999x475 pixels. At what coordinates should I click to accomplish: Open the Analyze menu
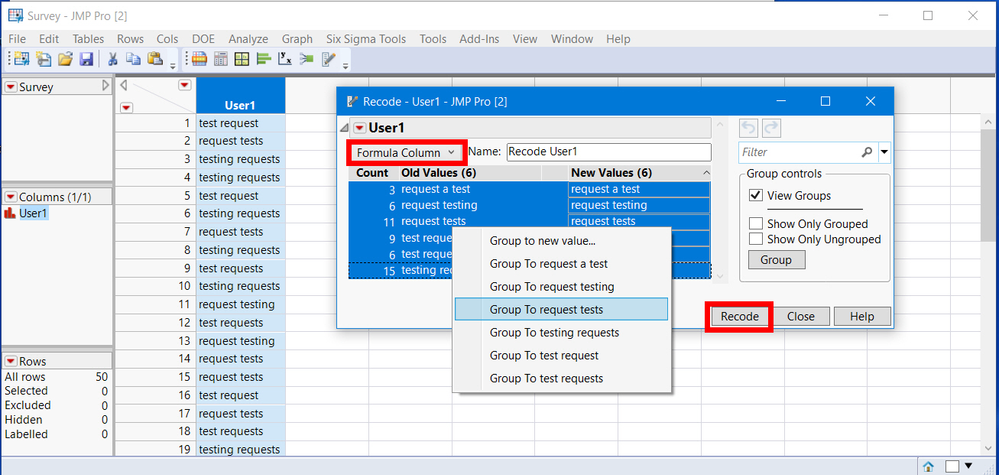coord(248,39)
